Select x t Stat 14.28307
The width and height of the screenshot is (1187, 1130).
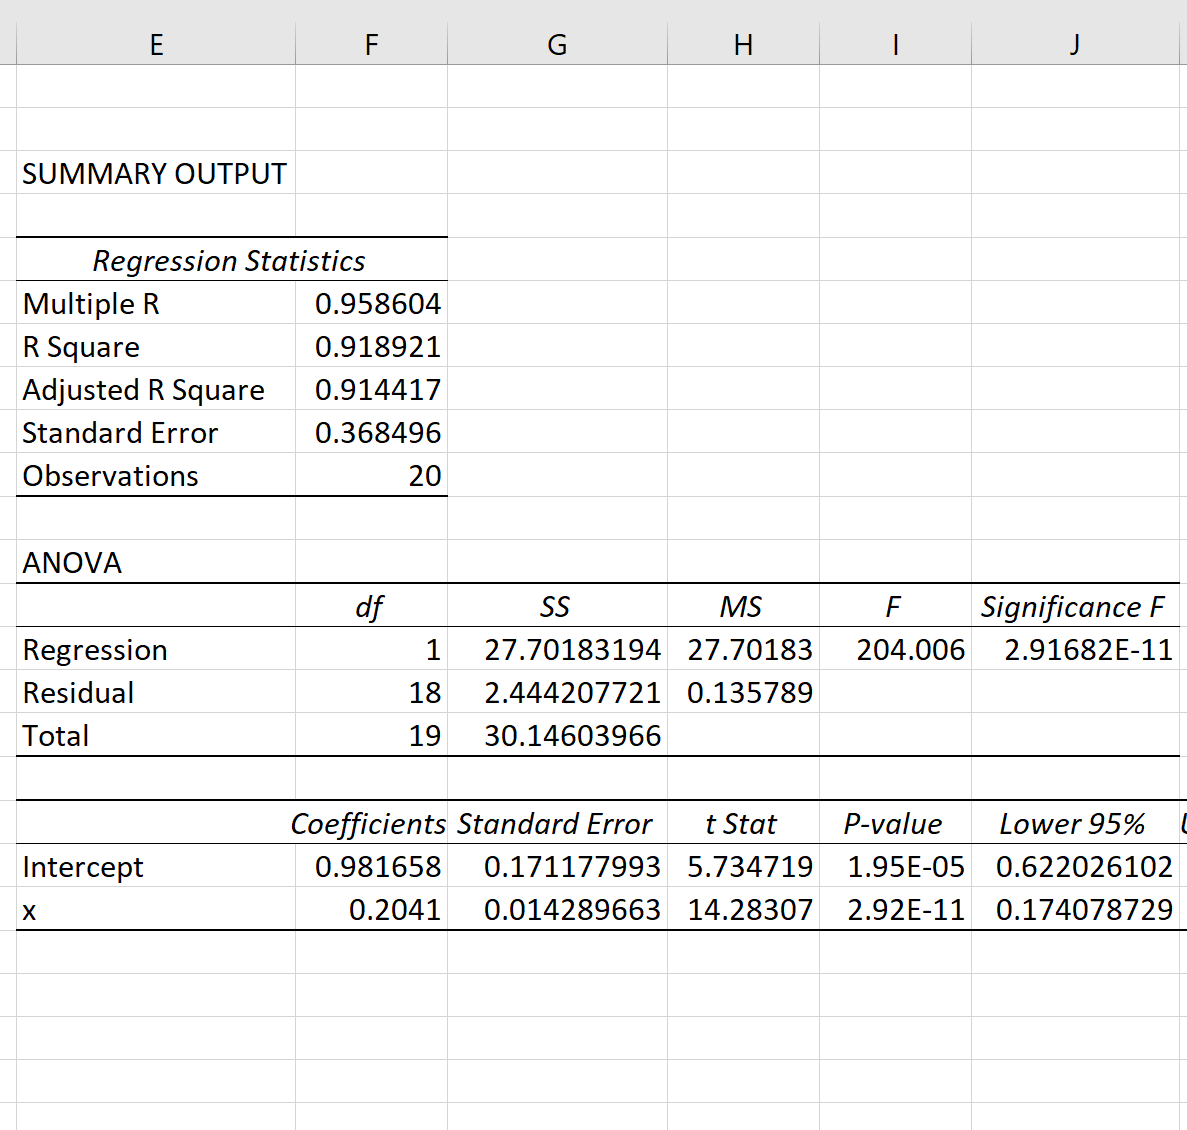(743, 909)
